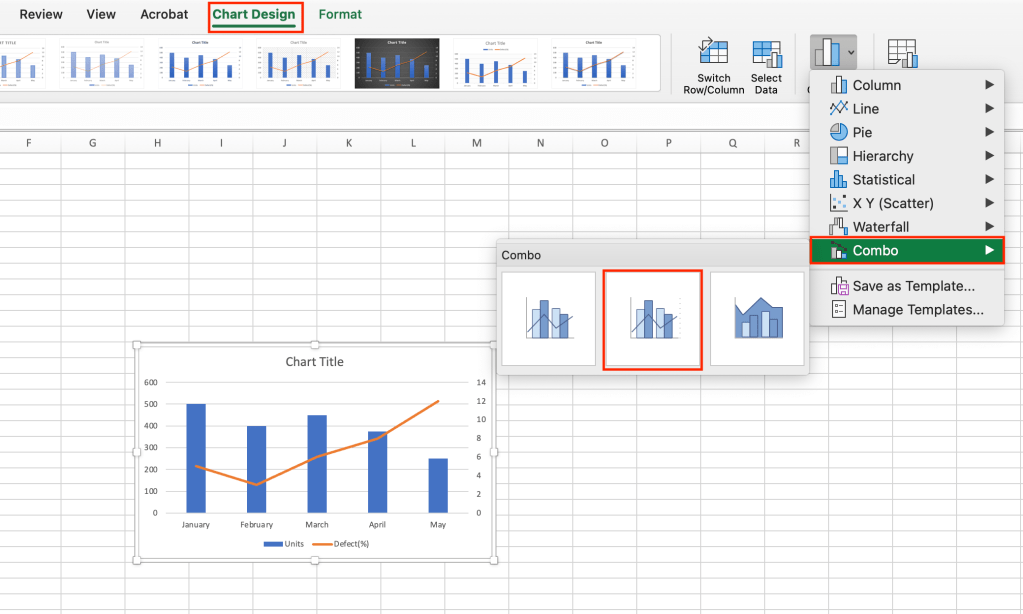Screen dimensions: 1023x614
Task: Click the Pie chart icon in menu
Action: [838, 132]
